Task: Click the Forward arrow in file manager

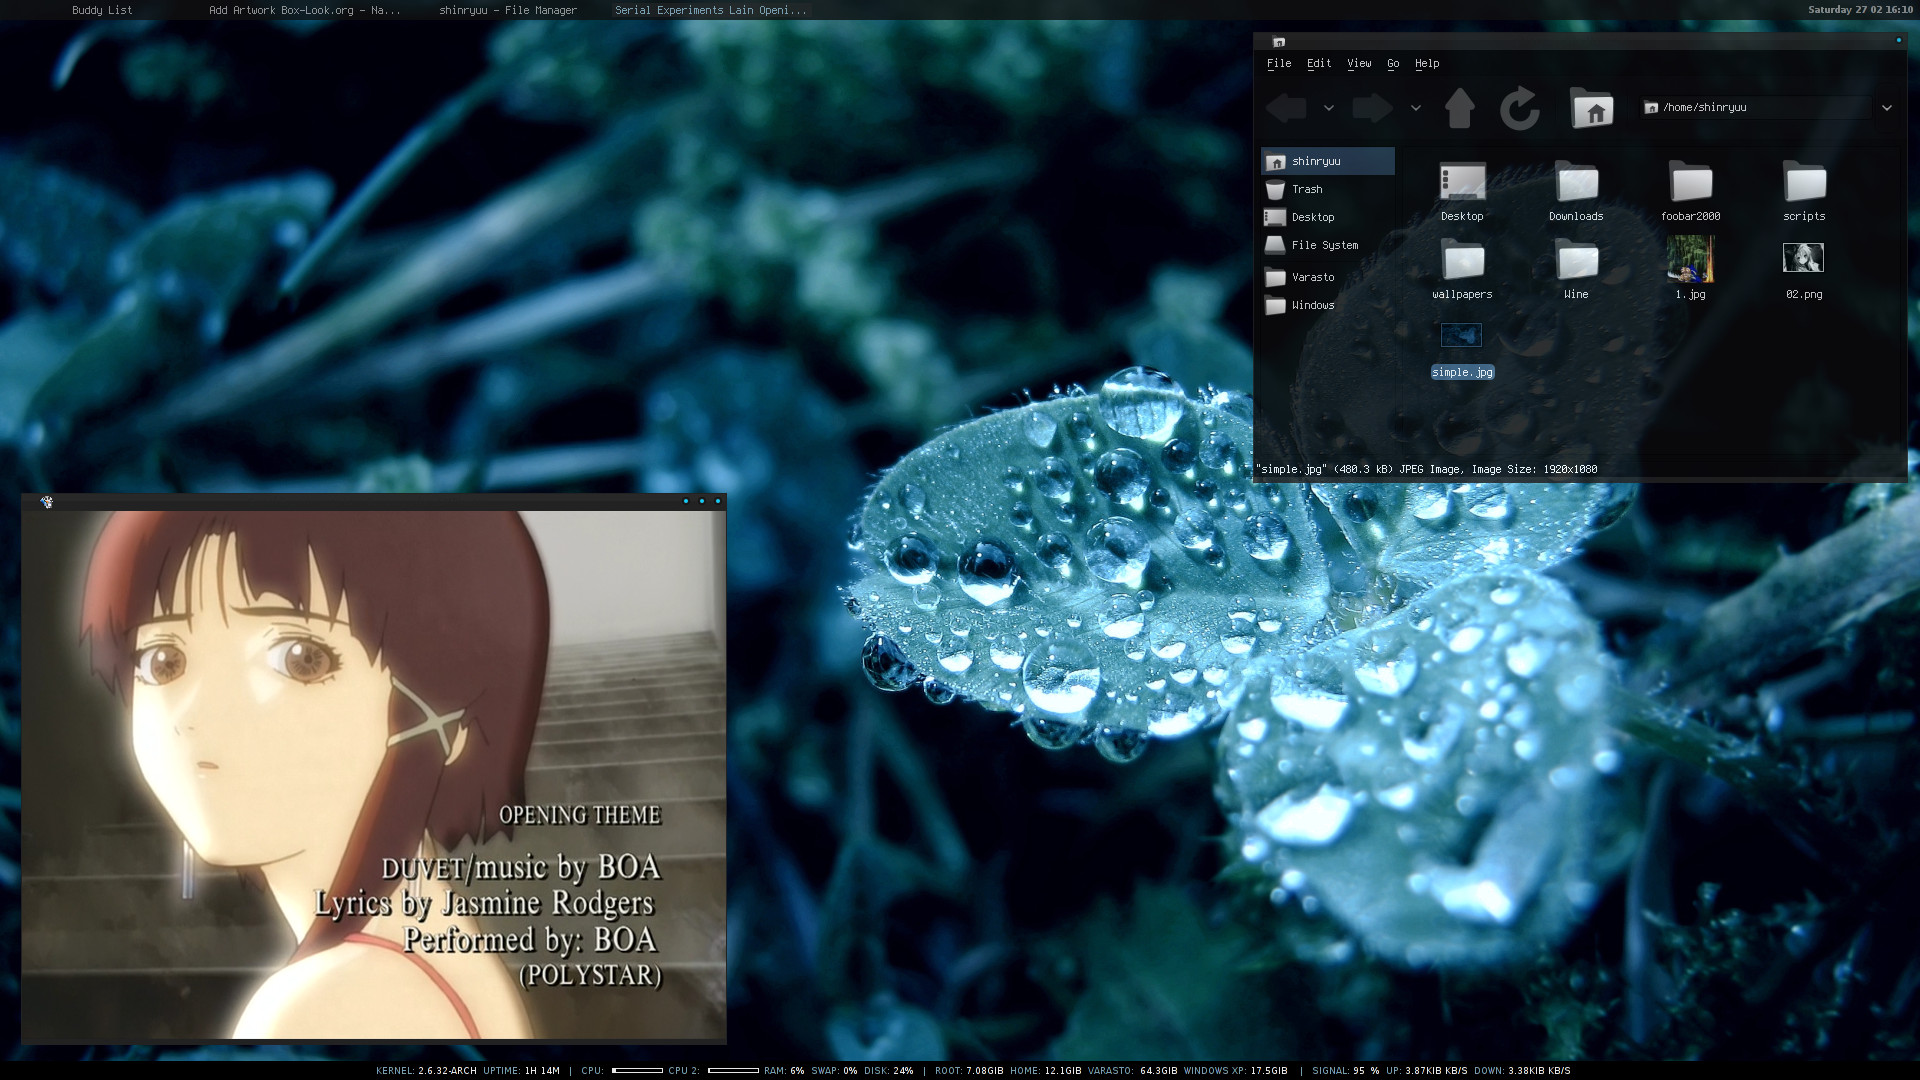Action: pyautogui.click(x=1372, y=108)
